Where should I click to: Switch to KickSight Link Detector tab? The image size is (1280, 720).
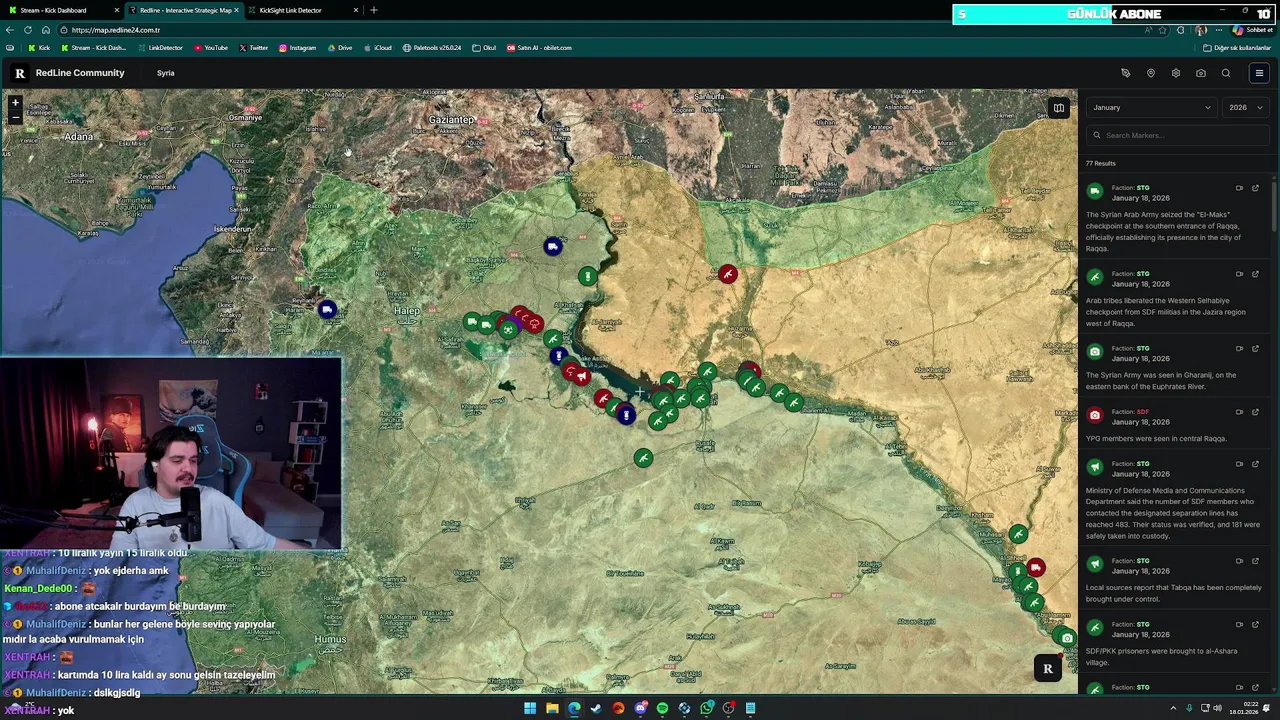click(303, 10)
